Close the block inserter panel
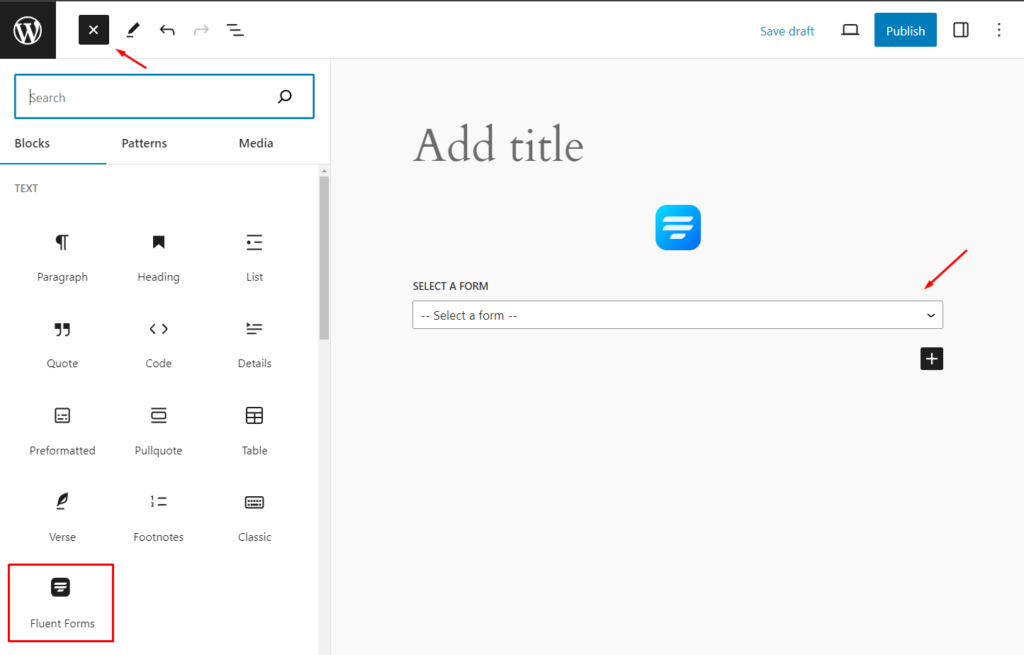The height and width of the screenshot is (655, 1024). pos(93,30)
